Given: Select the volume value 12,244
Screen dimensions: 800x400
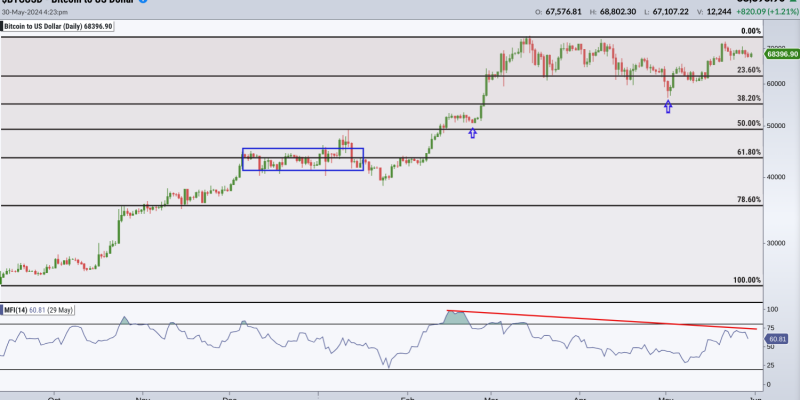Looking at the screenshot, I should (x=720, y=11).
